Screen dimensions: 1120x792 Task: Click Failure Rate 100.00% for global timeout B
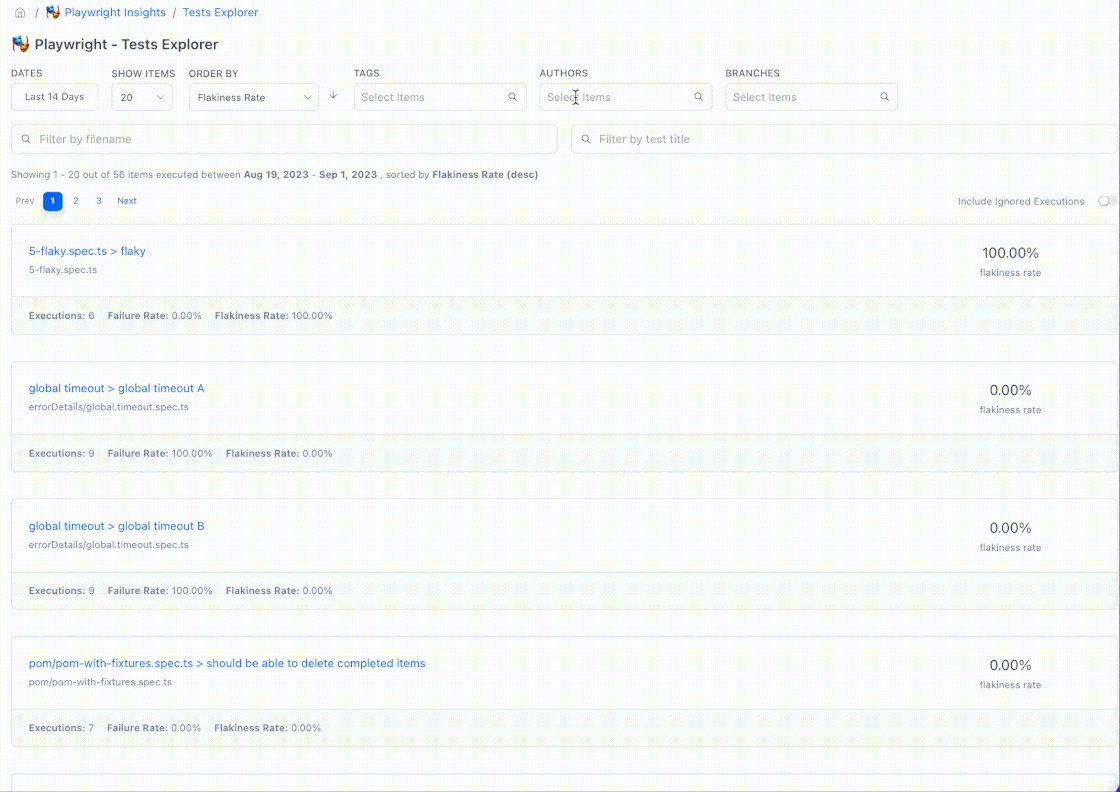pos(160,591)
